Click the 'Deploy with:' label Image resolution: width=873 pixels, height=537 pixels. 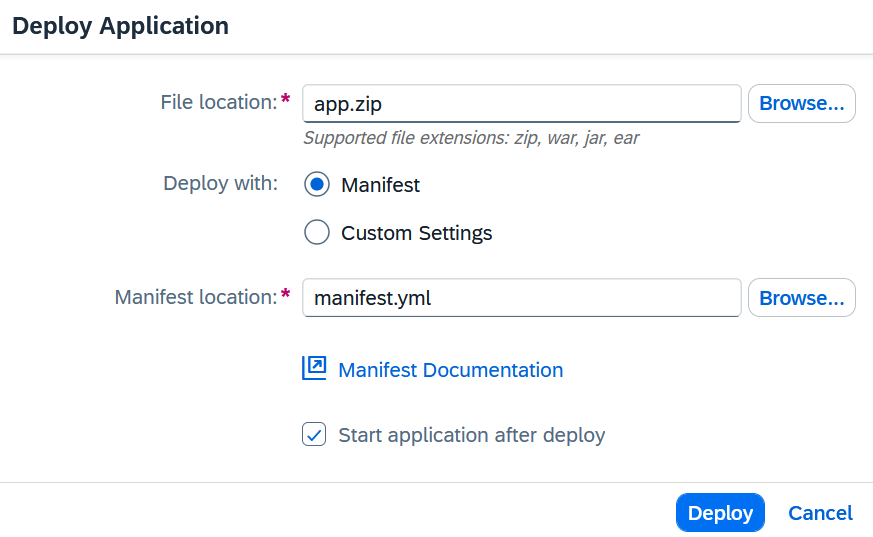pyautogui.click(x=220, y=183)
